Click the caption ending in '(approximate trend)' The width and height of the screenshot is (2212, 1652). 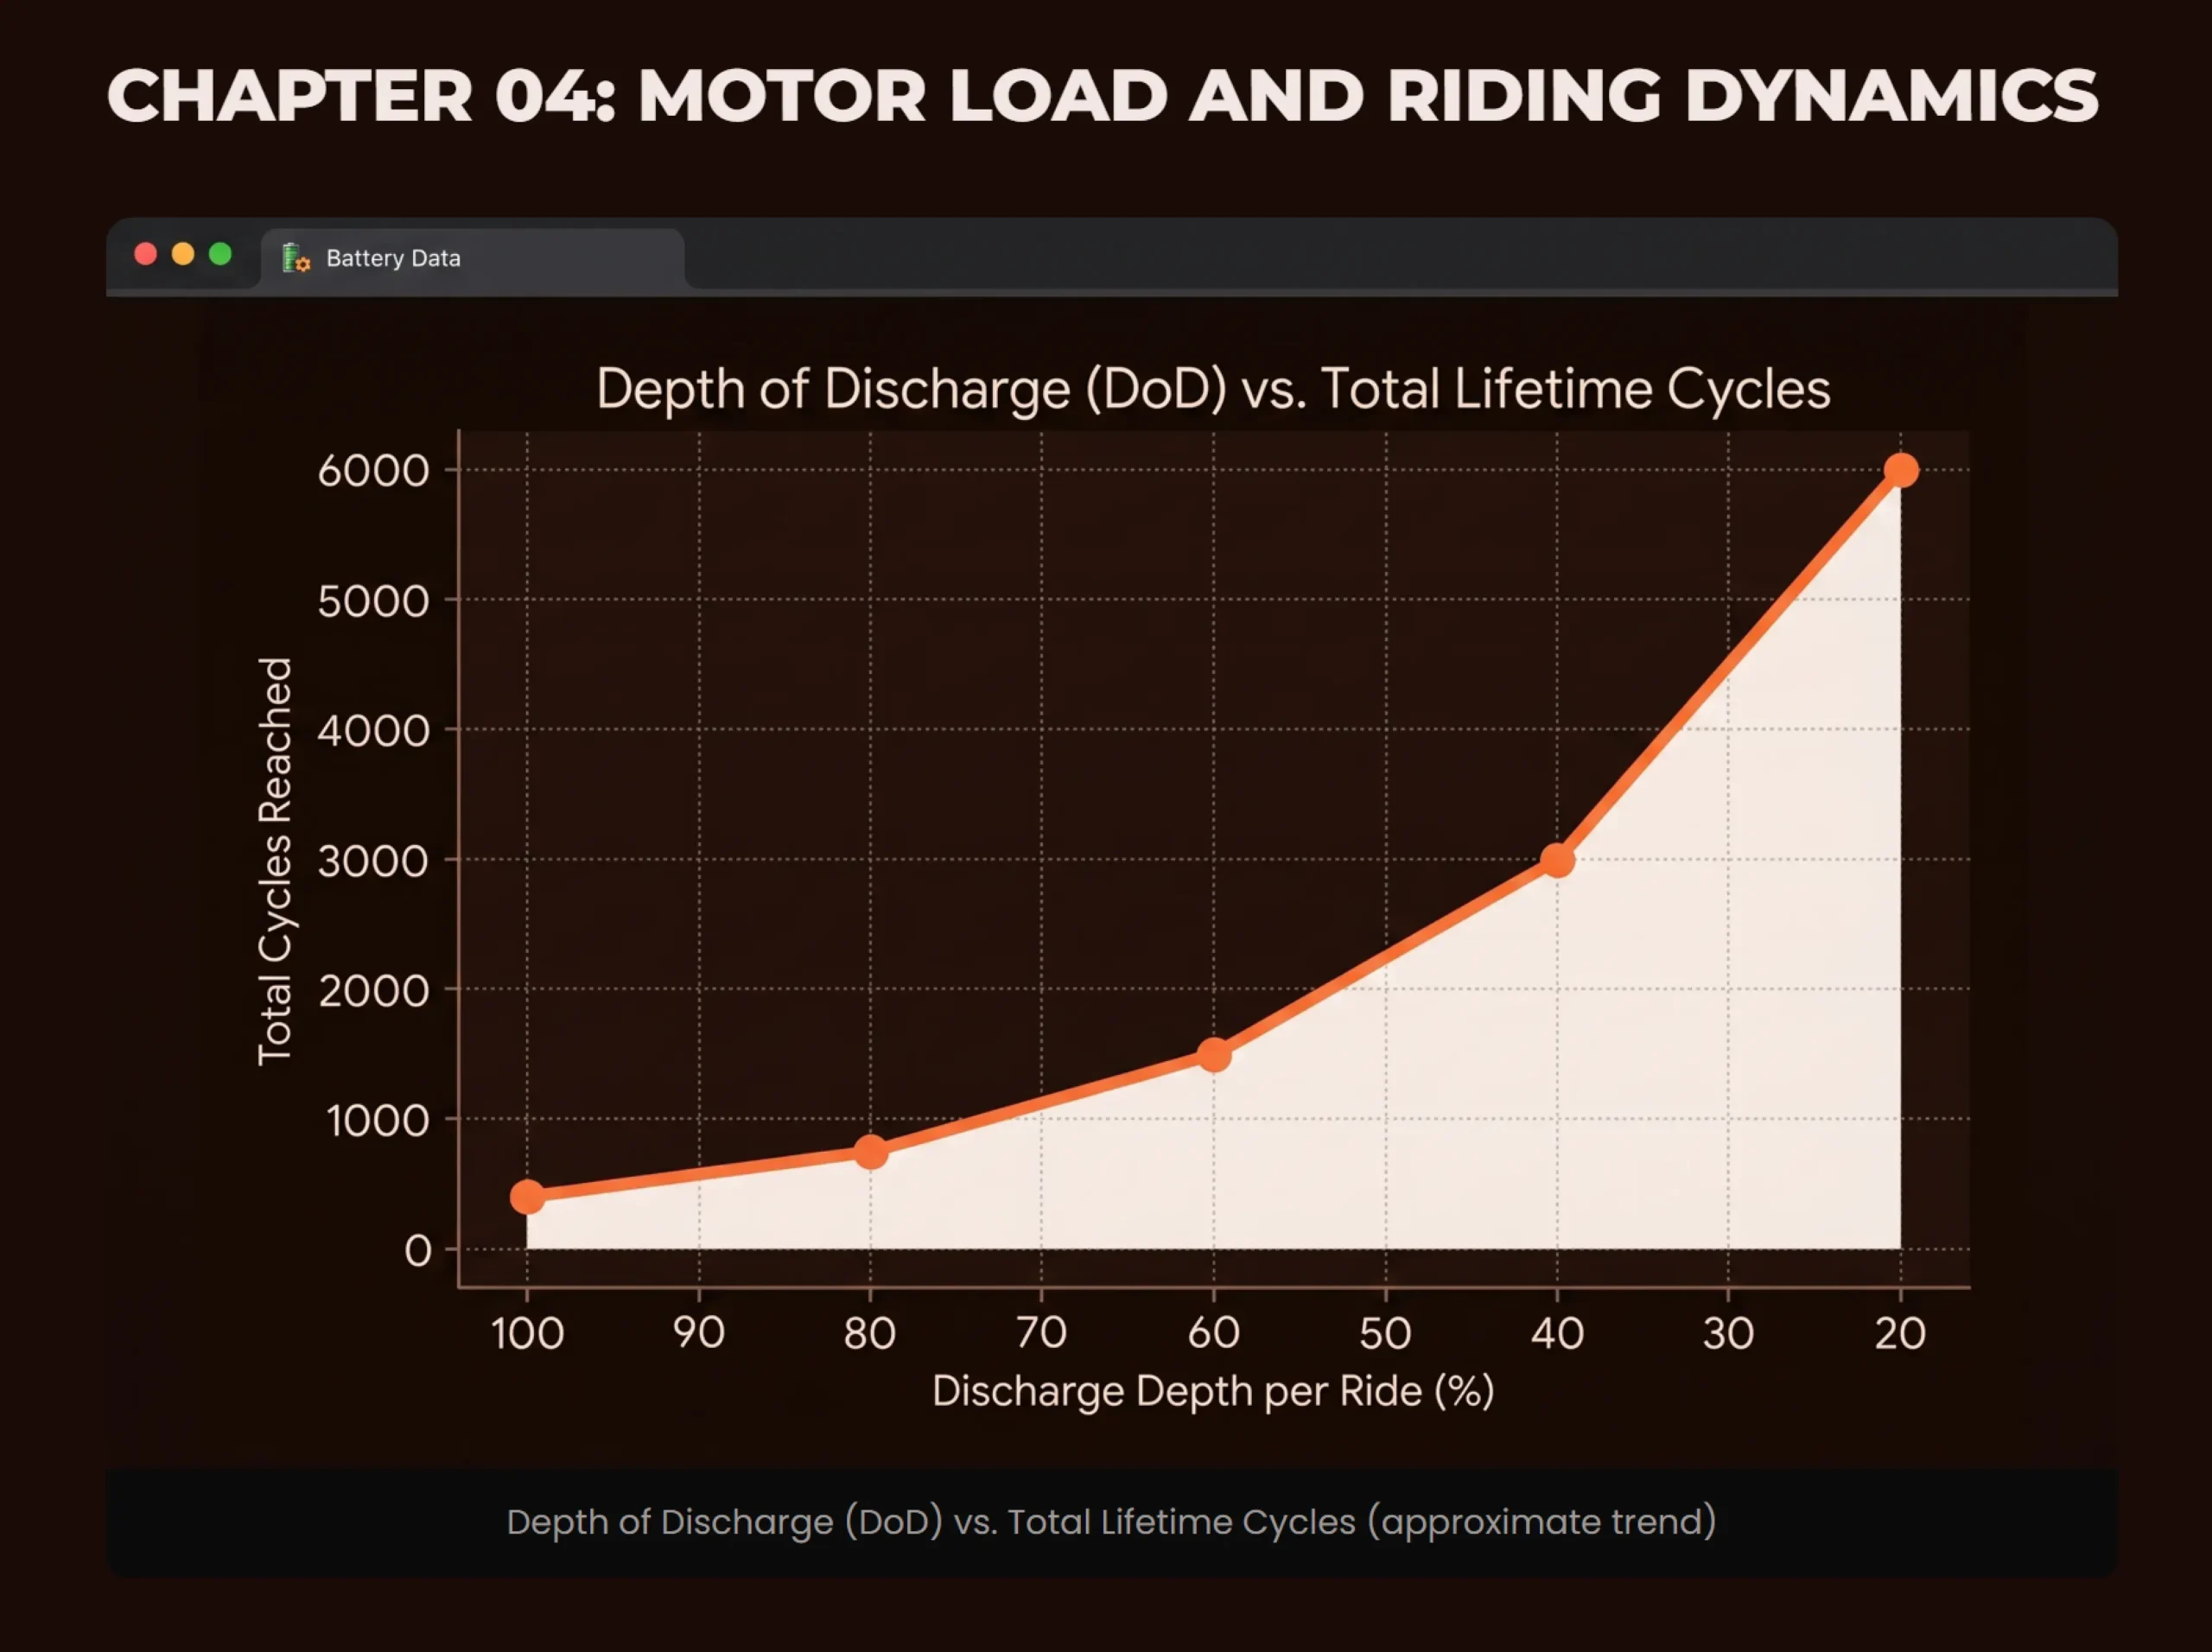tap(1111, 1521)
